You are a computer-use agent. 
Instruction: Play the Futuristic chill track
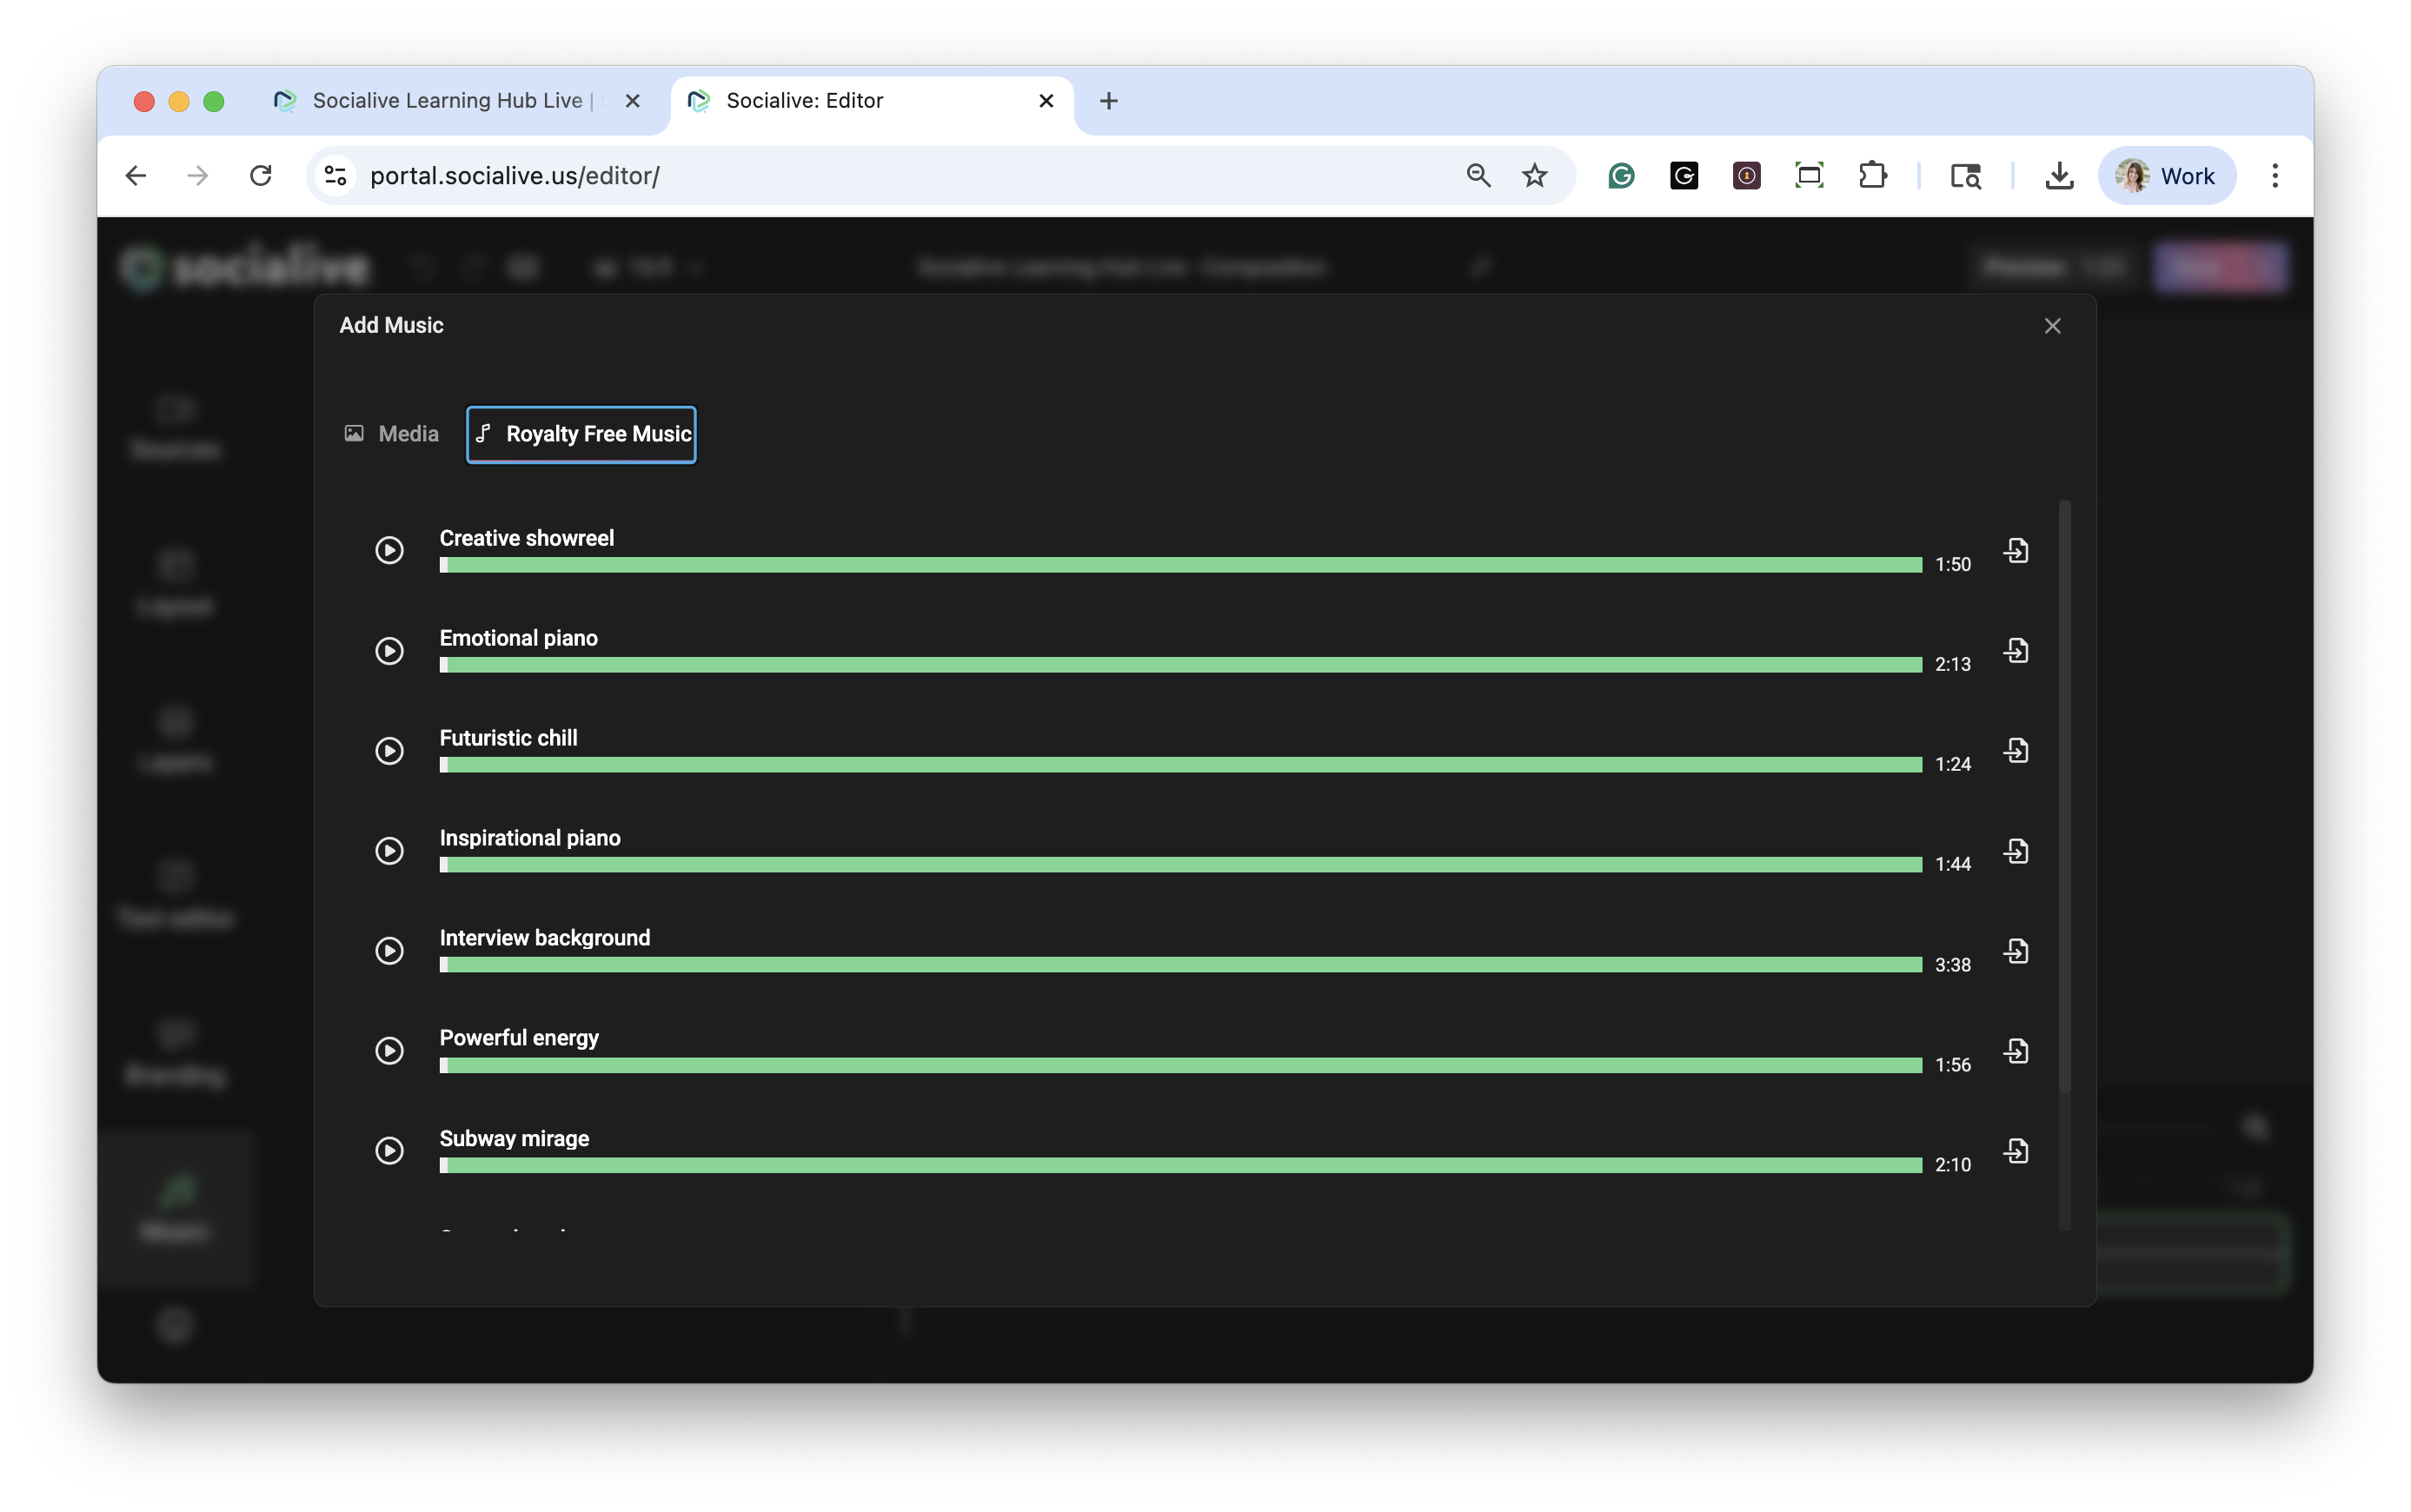[x=389, y=751]
